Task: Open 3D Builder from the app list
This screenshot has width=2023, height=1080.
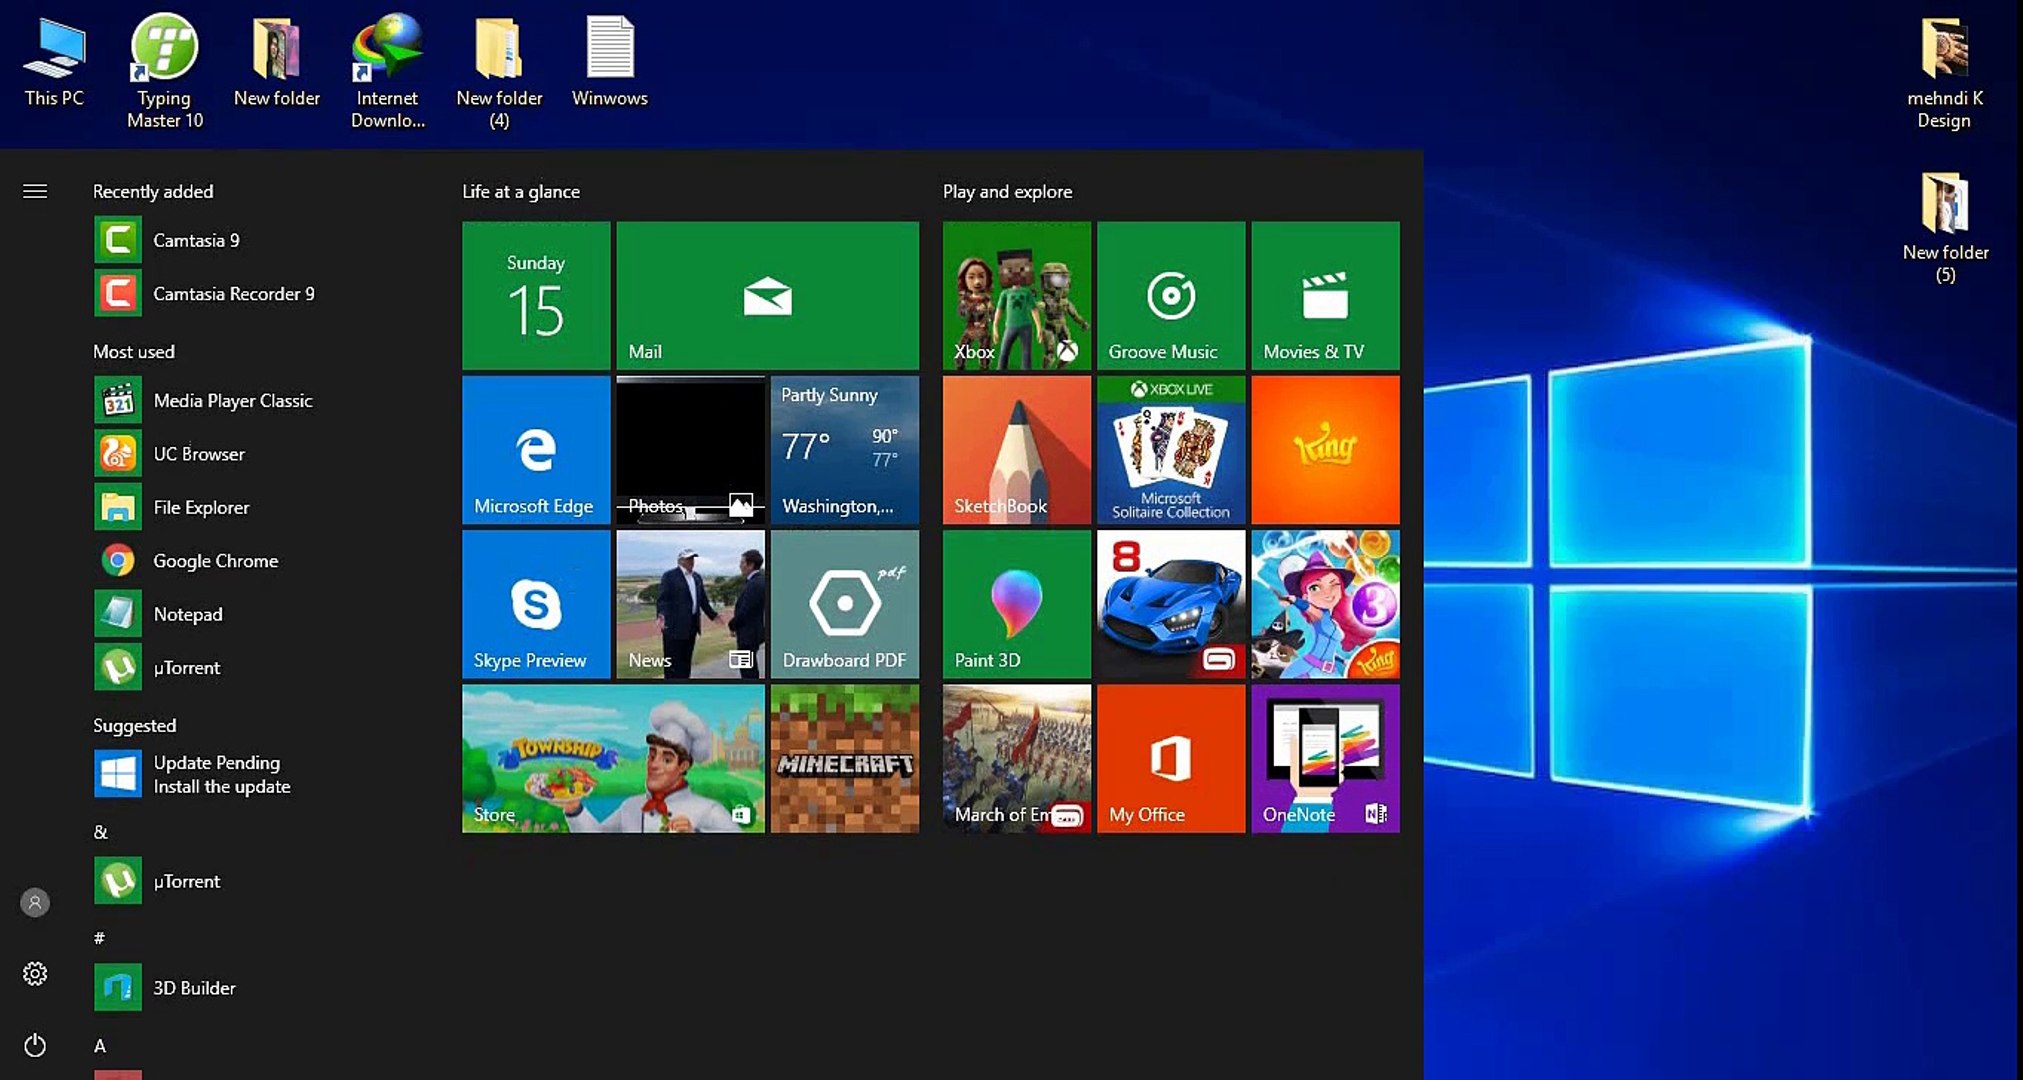Action: 193,987
